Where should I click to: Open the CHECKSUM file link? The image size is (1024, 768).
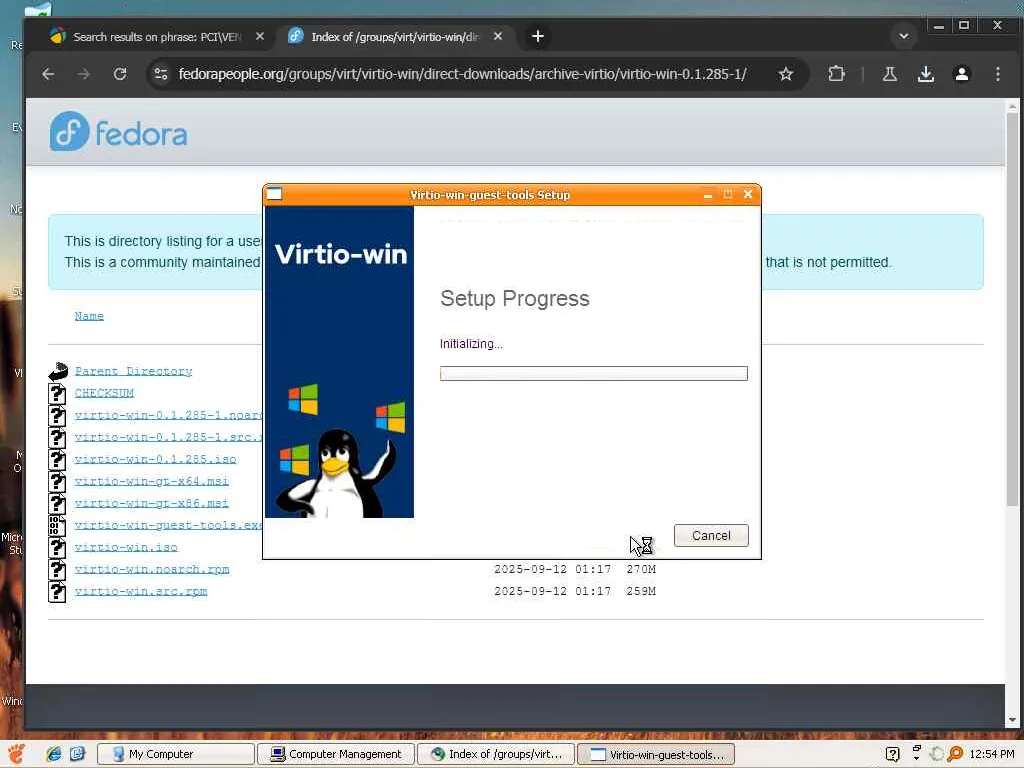coord(104,393)
